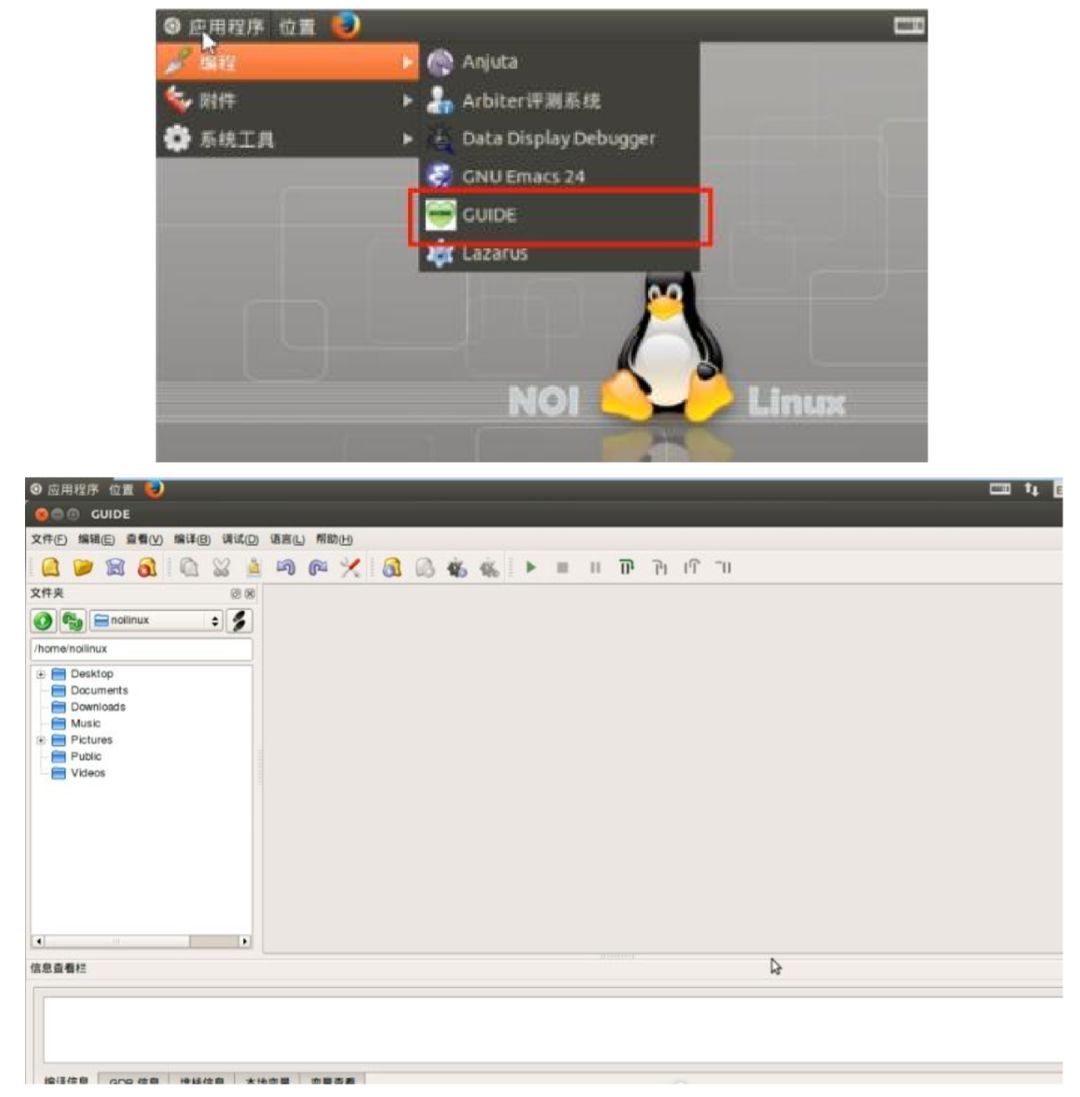Open the 帮助(H) menu in GUIDE
The width and height of the screenshot is (1080, 1097).
tap(334, 539)
